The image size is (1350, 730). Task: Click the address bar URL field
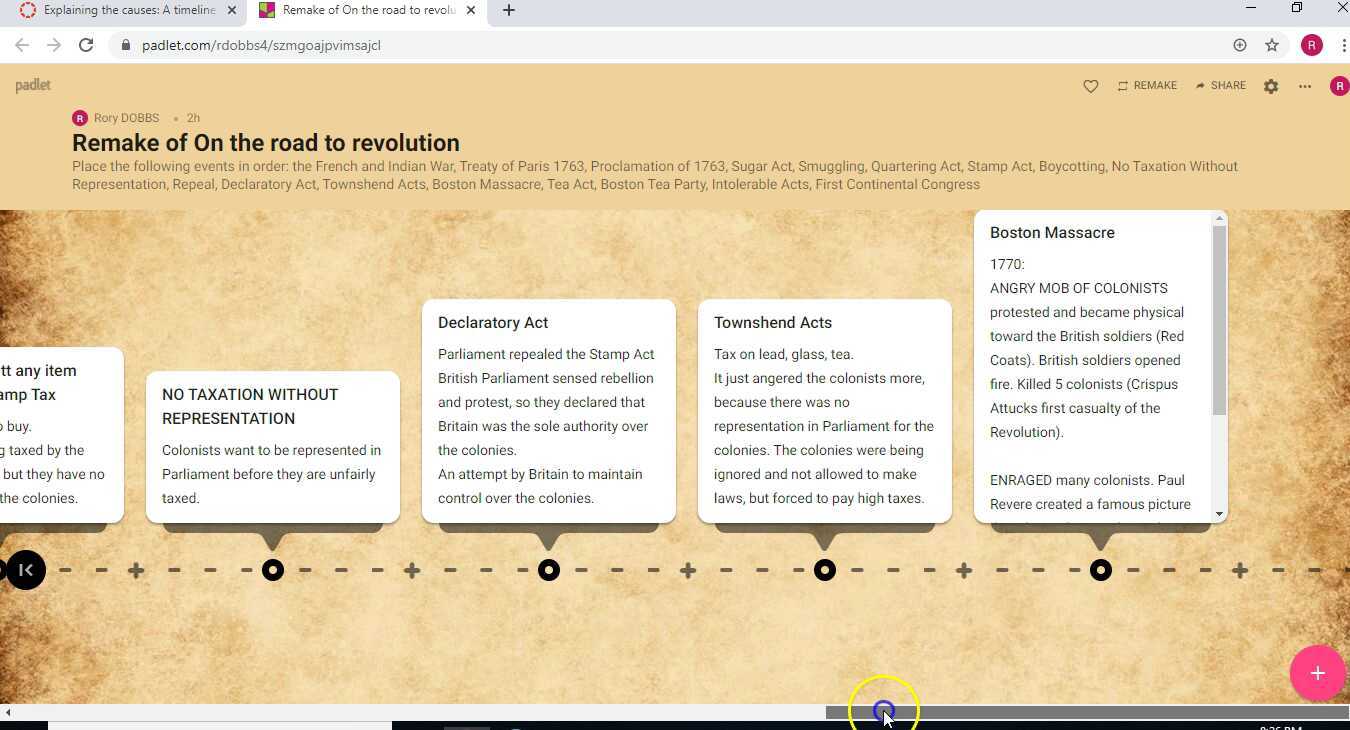click(262, 45)
